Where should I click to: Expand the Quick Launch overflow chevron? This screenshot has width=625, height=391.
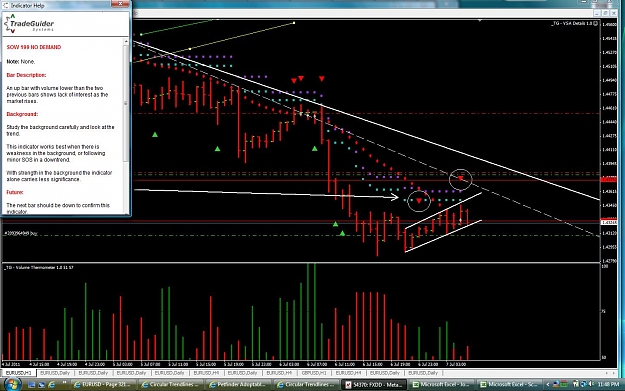point(64,383)
